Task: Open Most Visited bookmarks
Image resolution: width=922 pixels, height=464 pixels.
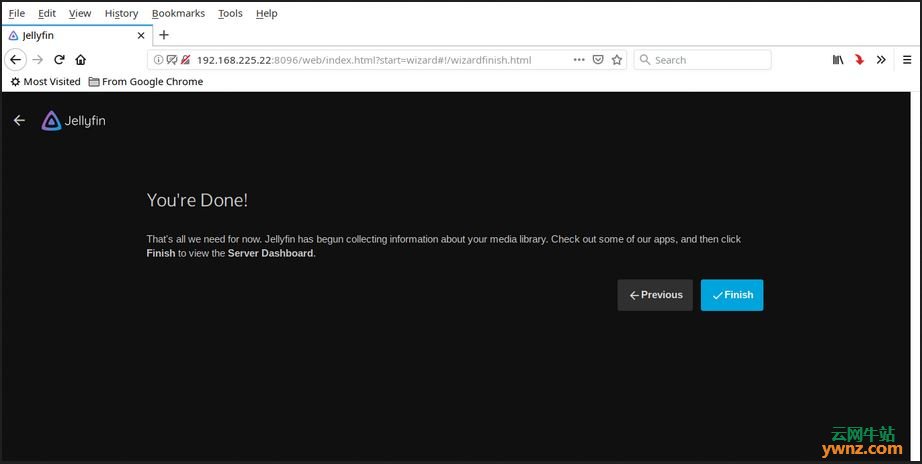Action: pos(45,82)
